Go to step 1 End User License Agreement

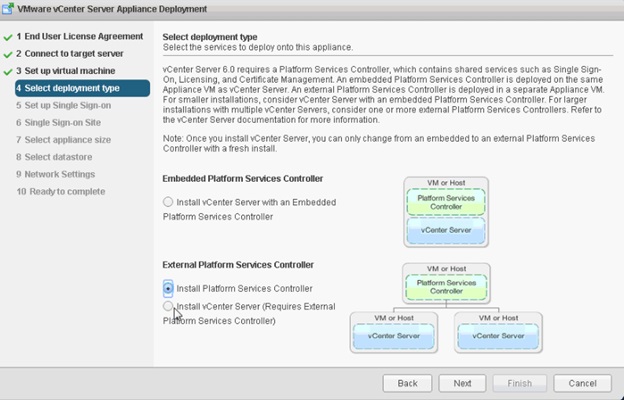point(80,36)
